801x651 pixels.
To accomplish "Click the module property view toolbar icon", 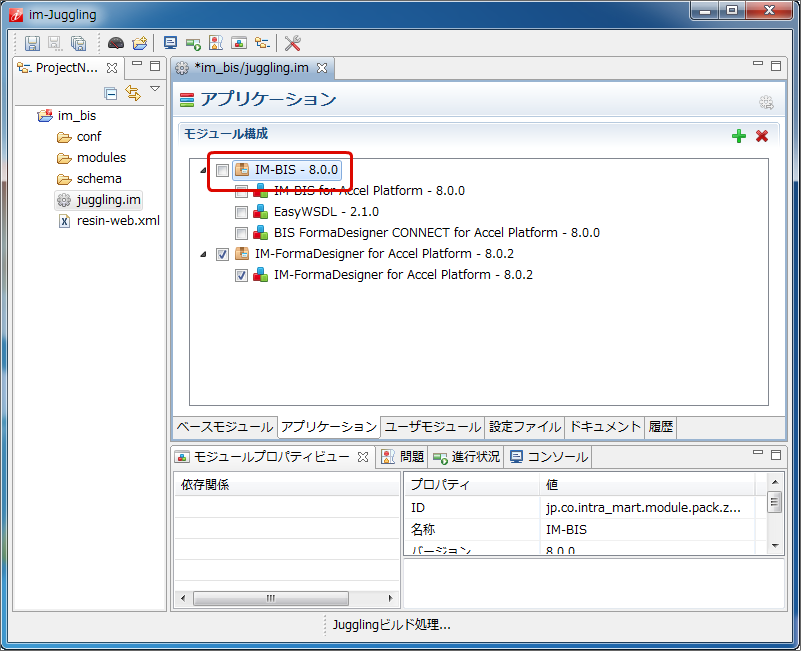I will tap(239, 43).
